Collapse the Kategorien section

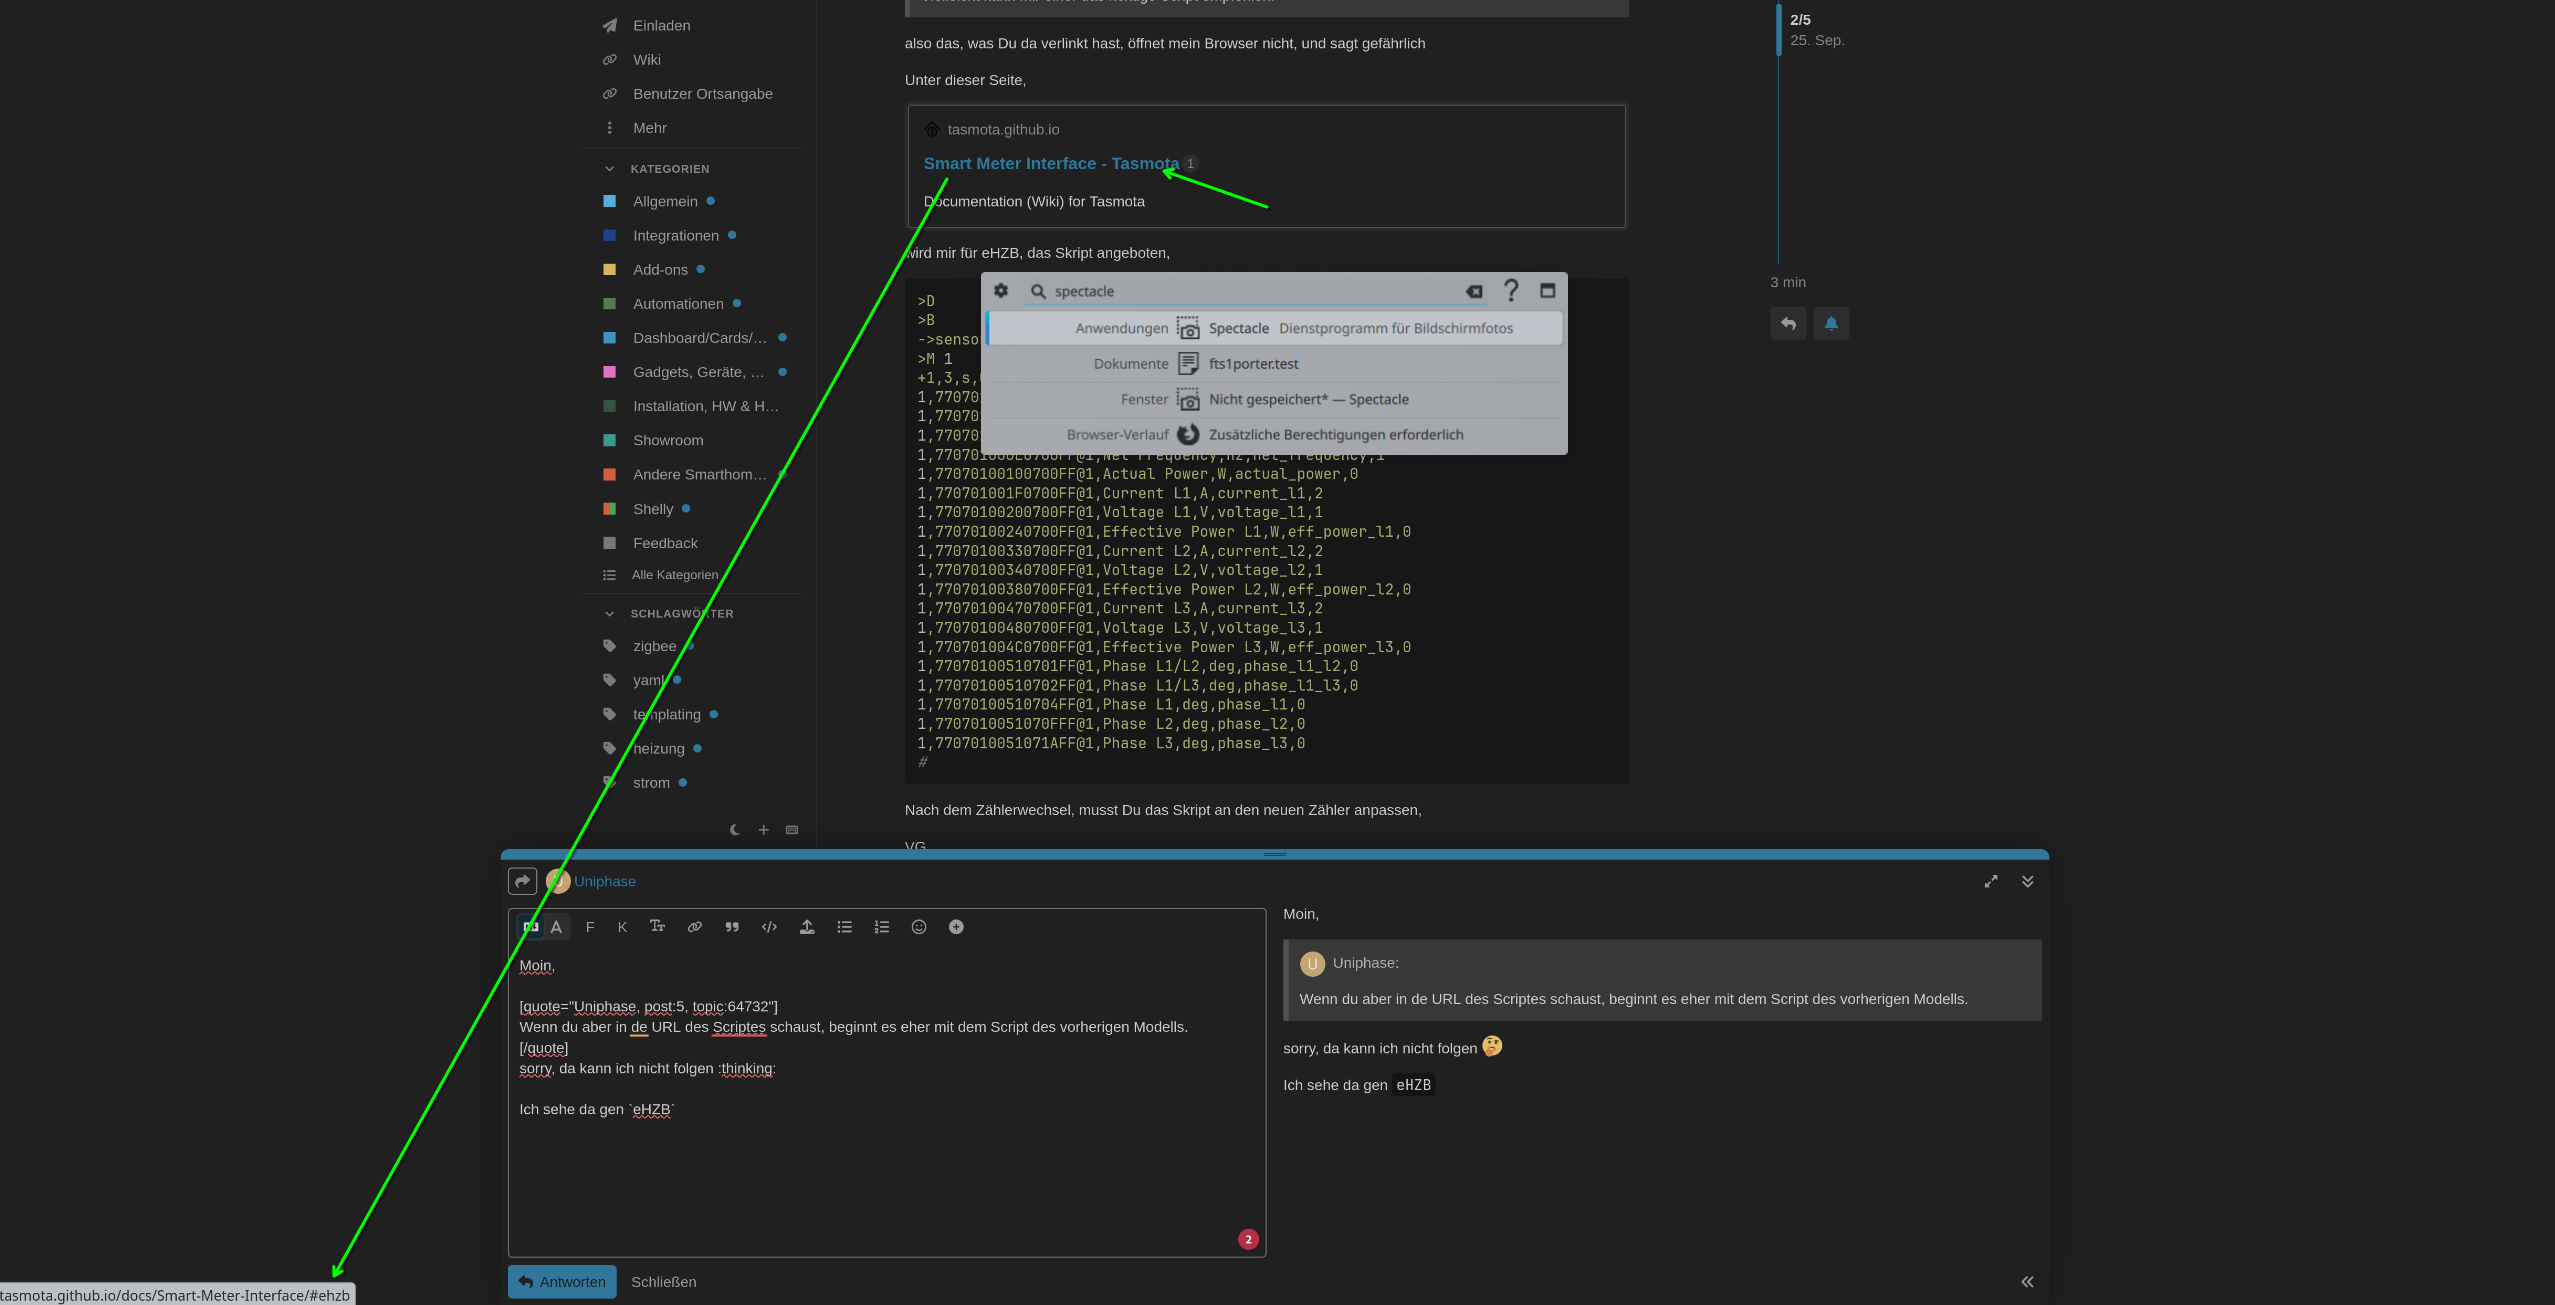609,169
